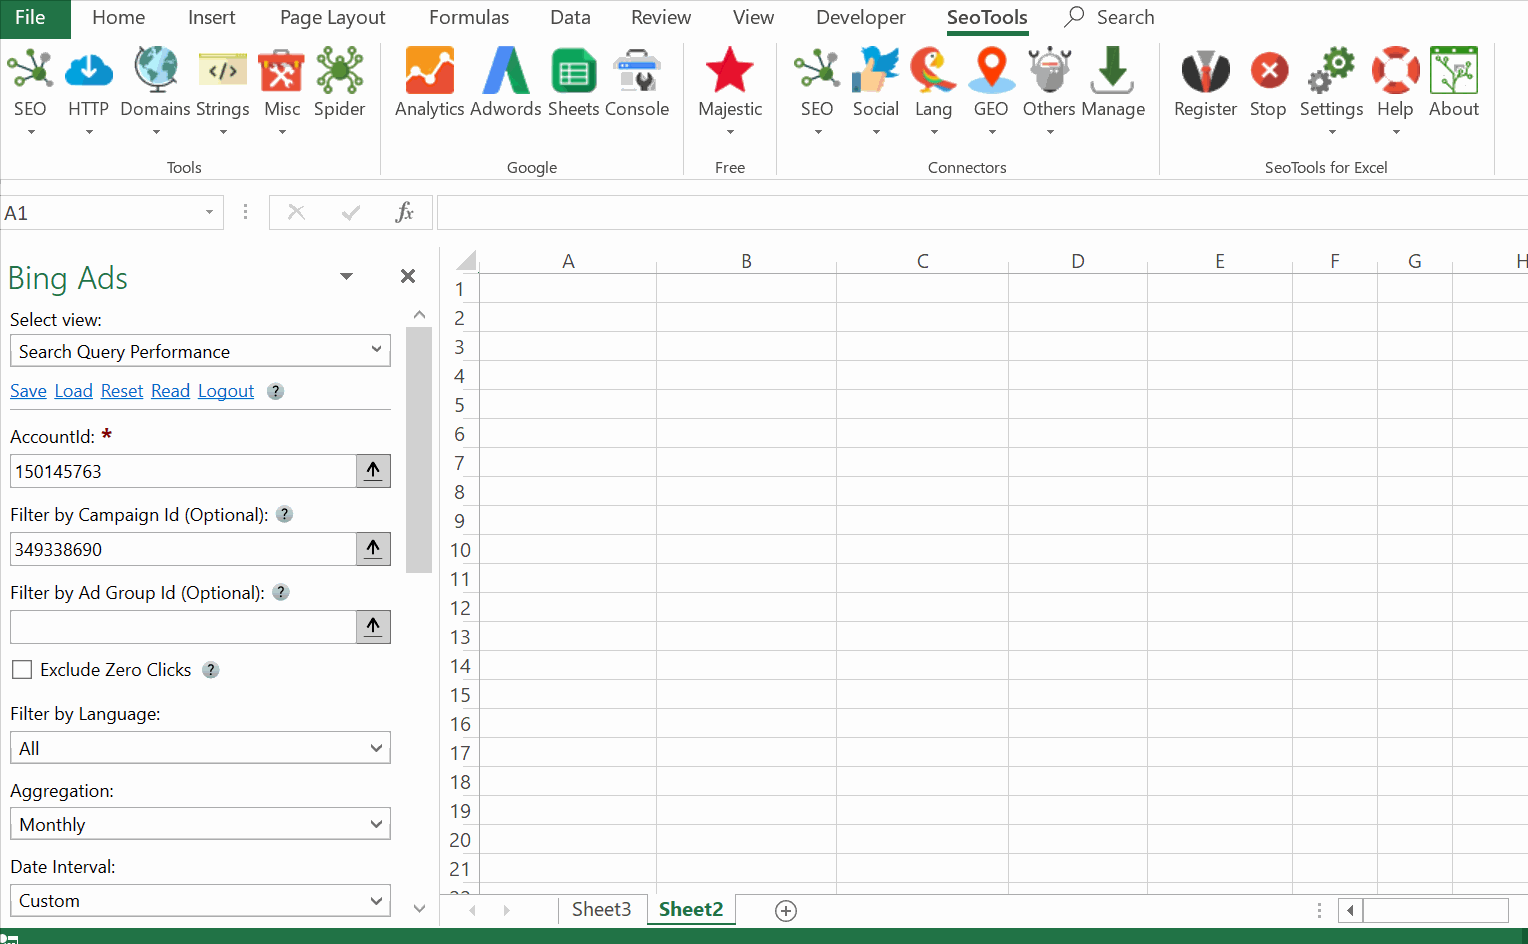This screenshot has width=1528, height=944.
Task: Click the Campaign Id cell picker arrow button
Action: coord(373,549)
